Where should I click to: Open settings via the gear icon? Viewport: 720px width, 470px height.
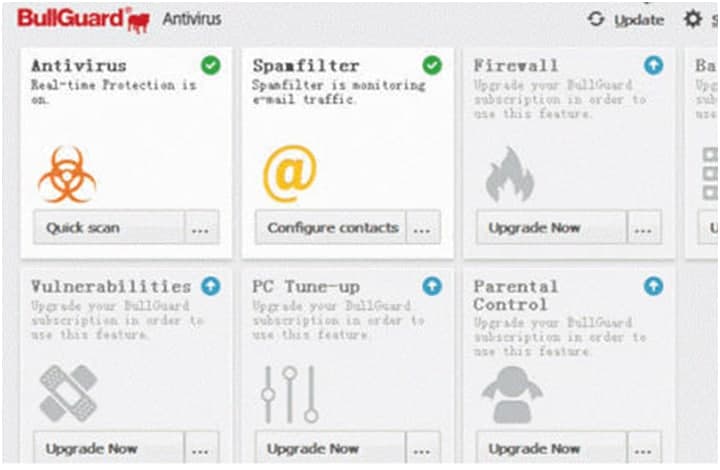(693, 19)
